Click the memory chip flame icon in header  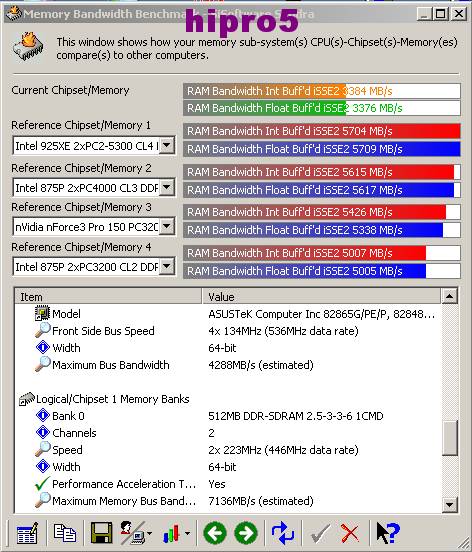[x=28, y=48]
